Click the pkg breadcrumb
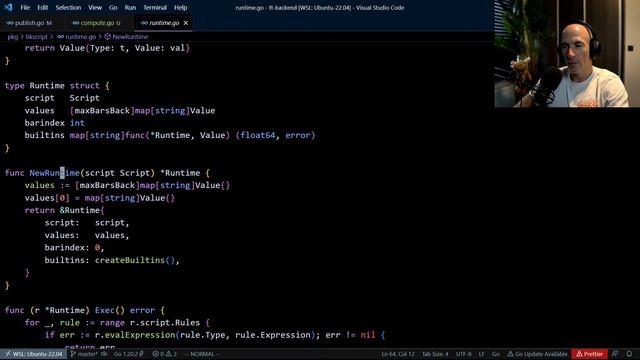 point(13,37)
